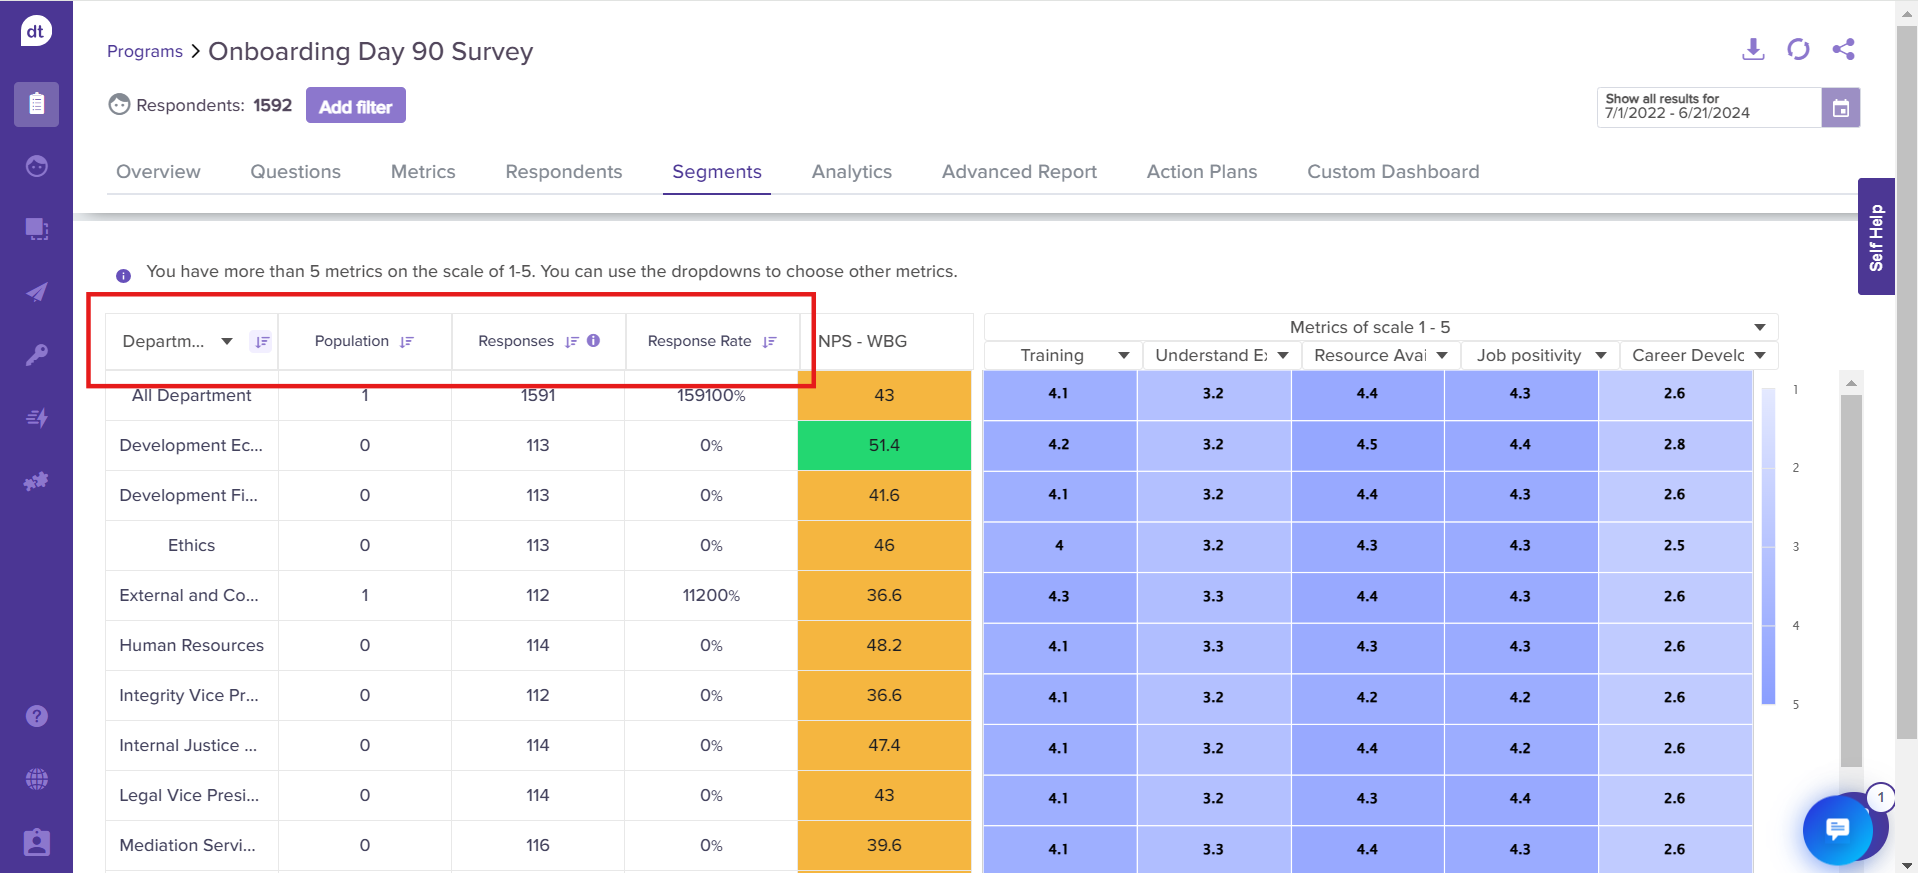
Task: Click the help question mark in sidebar
Action: point(37,716)
